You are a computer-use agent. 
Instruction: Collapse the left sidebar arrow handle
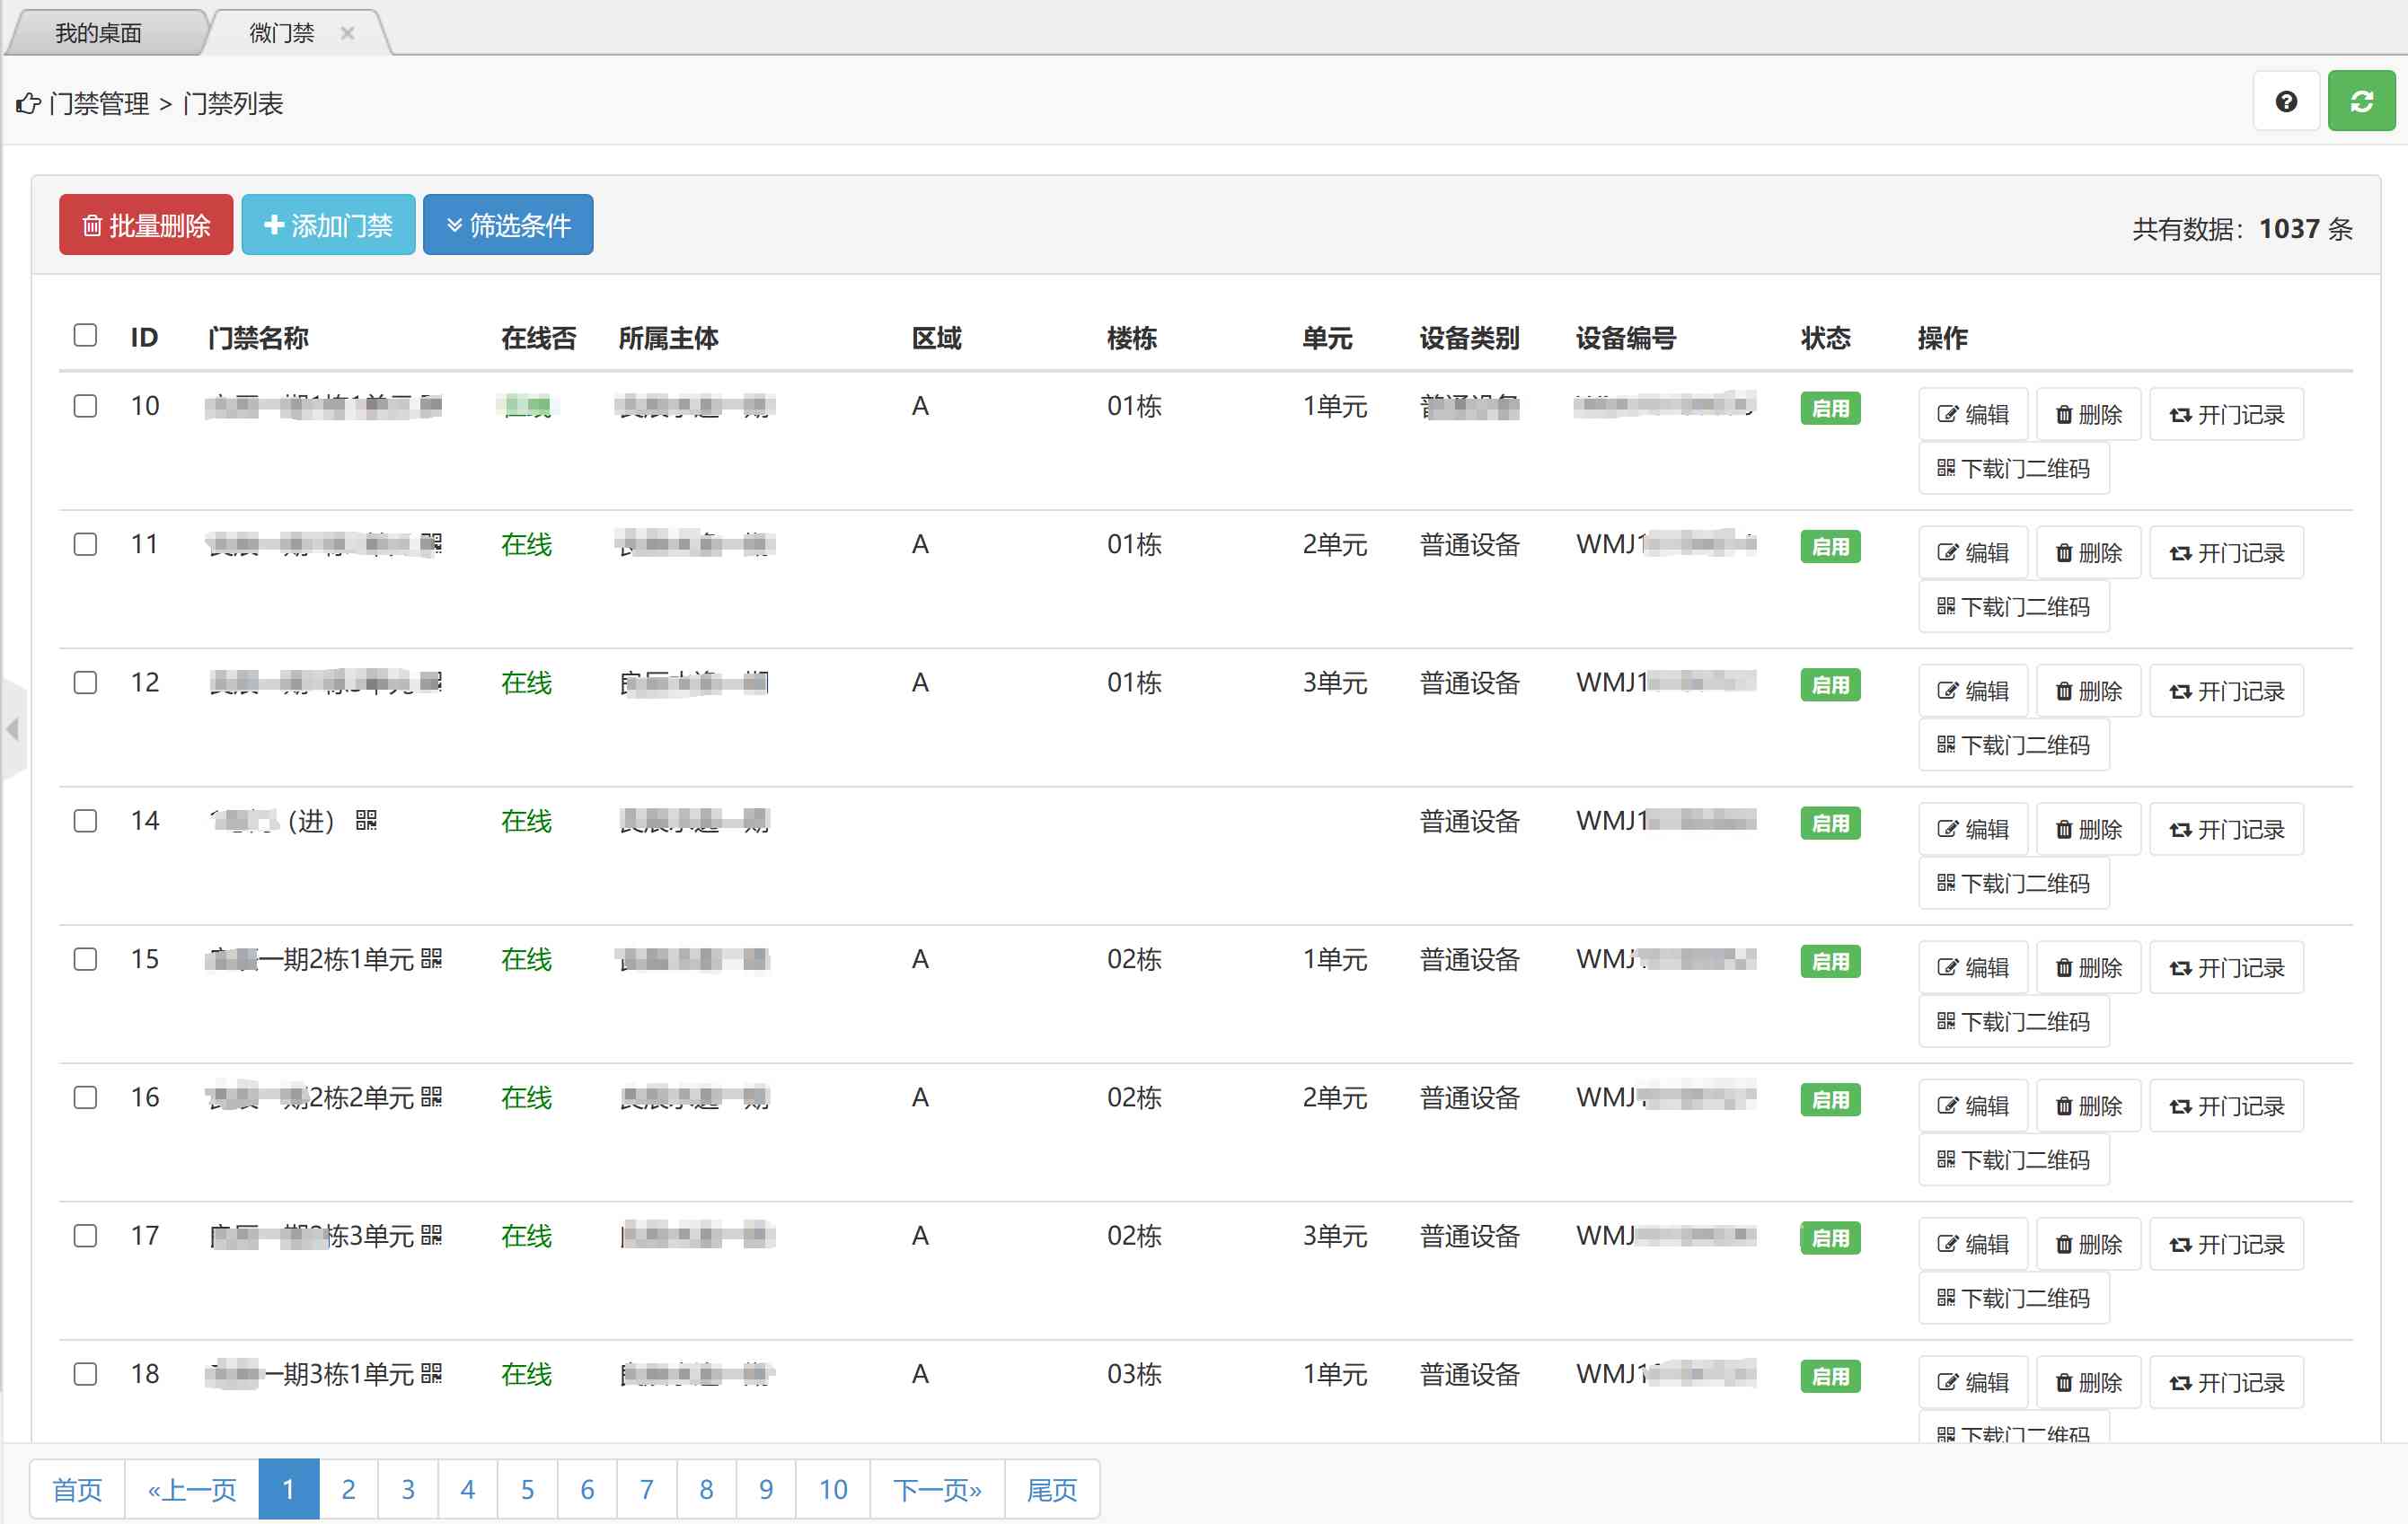click(12, 729)
